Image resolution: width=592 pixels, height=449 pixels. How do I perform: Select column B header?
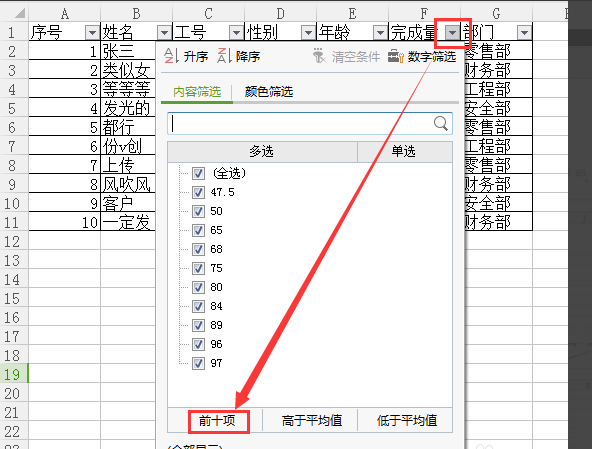137,13
